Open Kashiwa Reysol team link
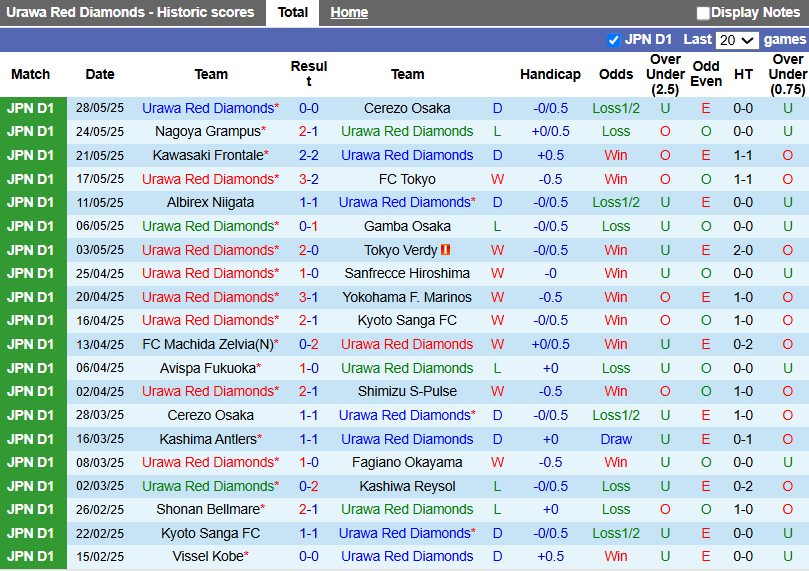 coord(407,486)
